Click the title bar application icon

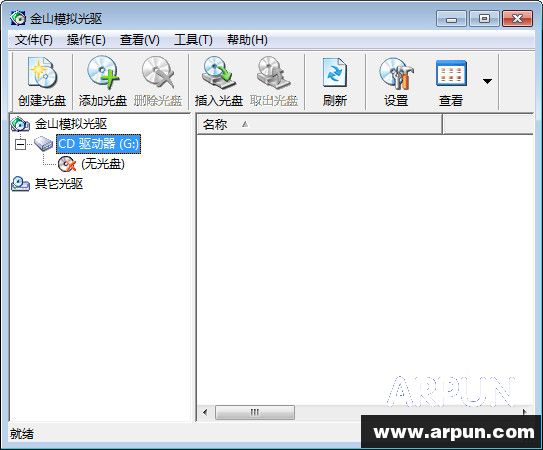18,18
